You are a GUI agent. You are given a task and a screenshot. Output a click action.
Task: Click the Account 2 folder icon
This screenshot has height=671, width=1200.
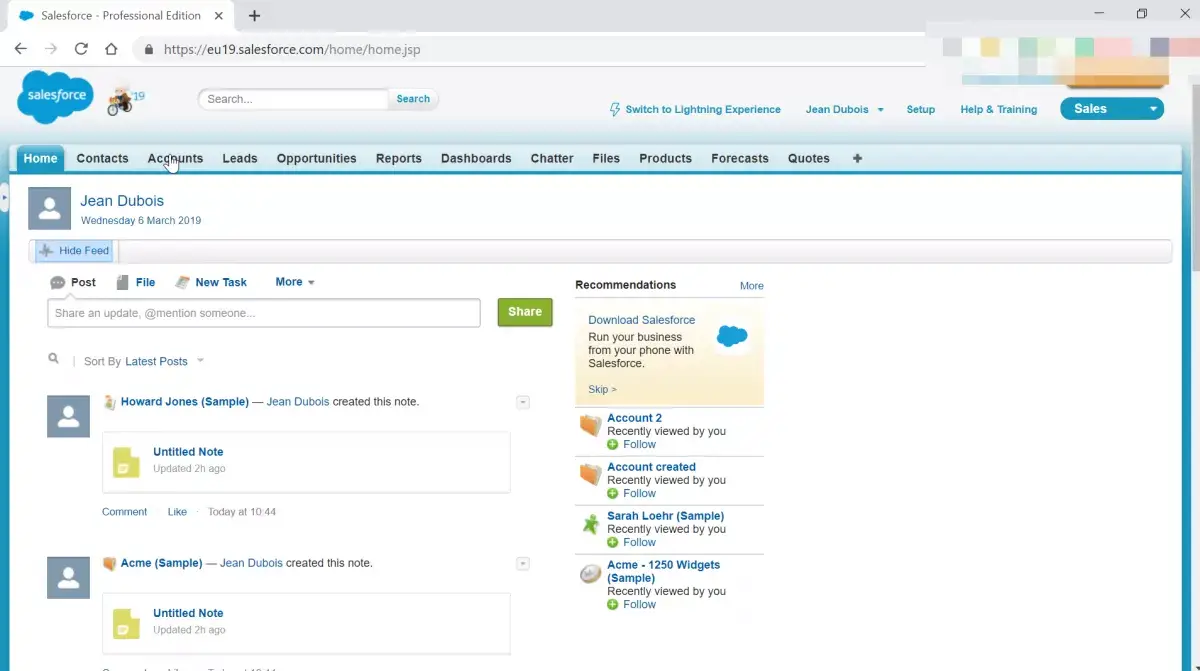[590, 426]
